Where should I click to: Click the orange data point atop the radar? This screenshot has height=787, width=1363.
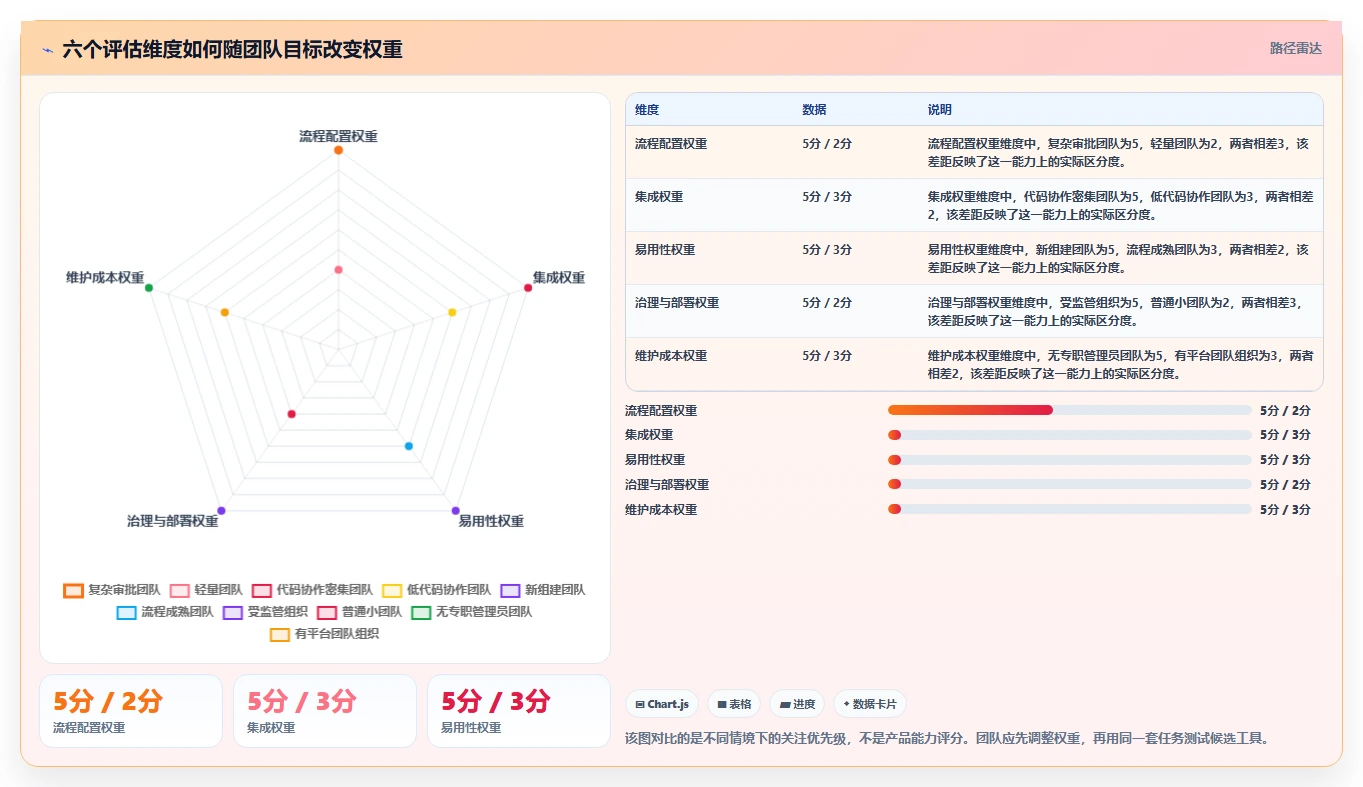338,150
